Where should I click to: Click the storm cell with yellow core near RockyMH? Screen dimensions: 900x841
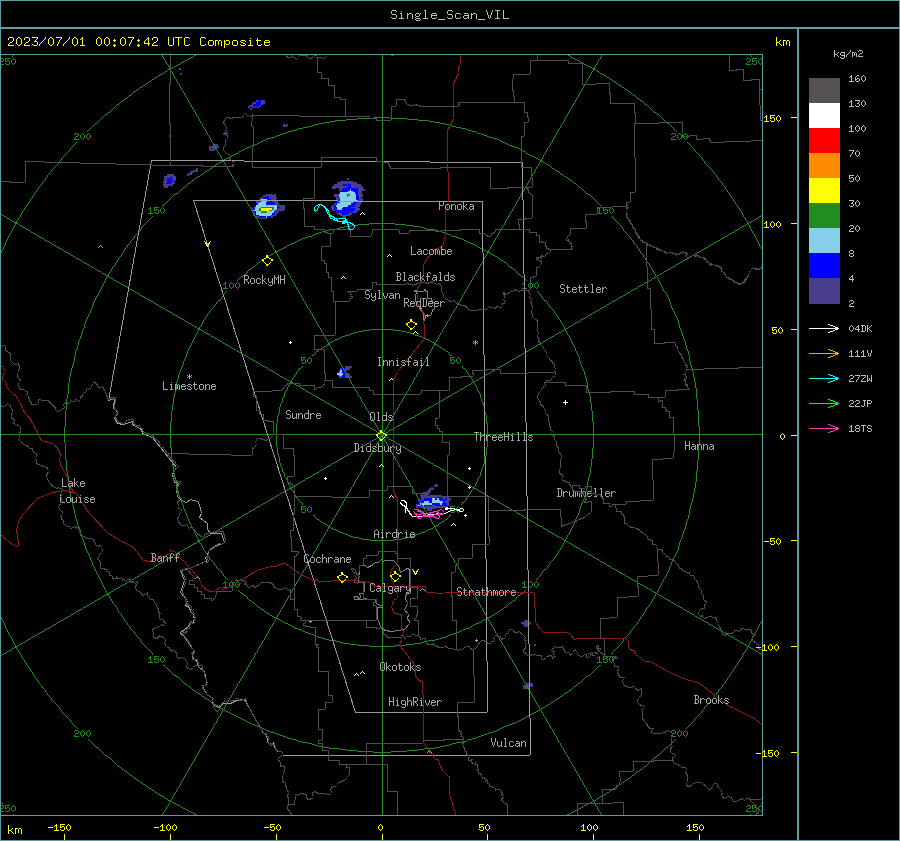267,207
